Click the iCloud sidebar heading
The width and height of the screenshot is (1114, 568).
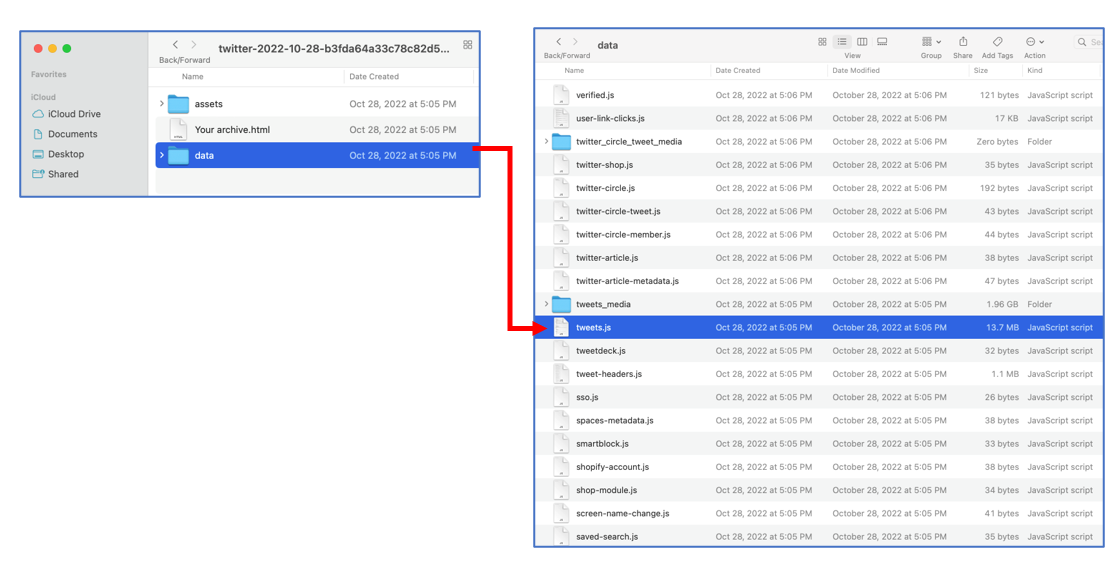click(x=43, y=97)
